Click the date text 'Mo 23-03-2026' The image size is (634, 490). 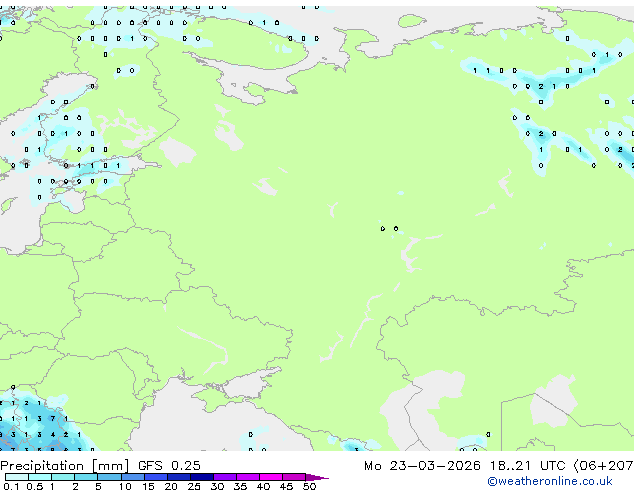(x=422, y=466)
